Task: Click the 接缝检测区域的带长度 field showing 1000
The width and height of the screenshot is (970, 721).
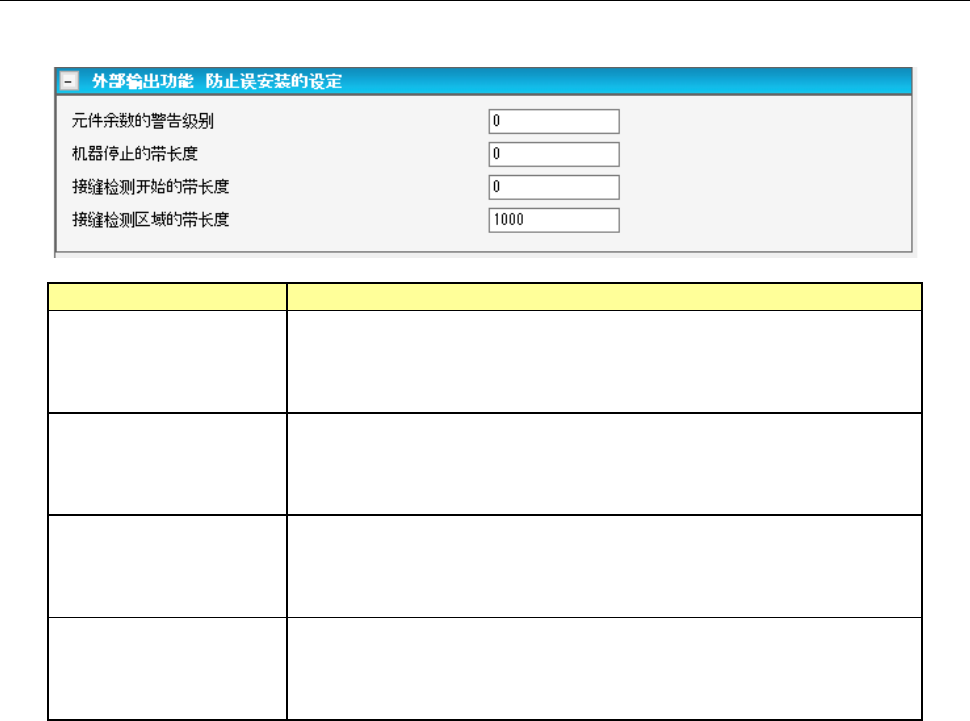Action: pyautogui.click(x=554, y=220)
